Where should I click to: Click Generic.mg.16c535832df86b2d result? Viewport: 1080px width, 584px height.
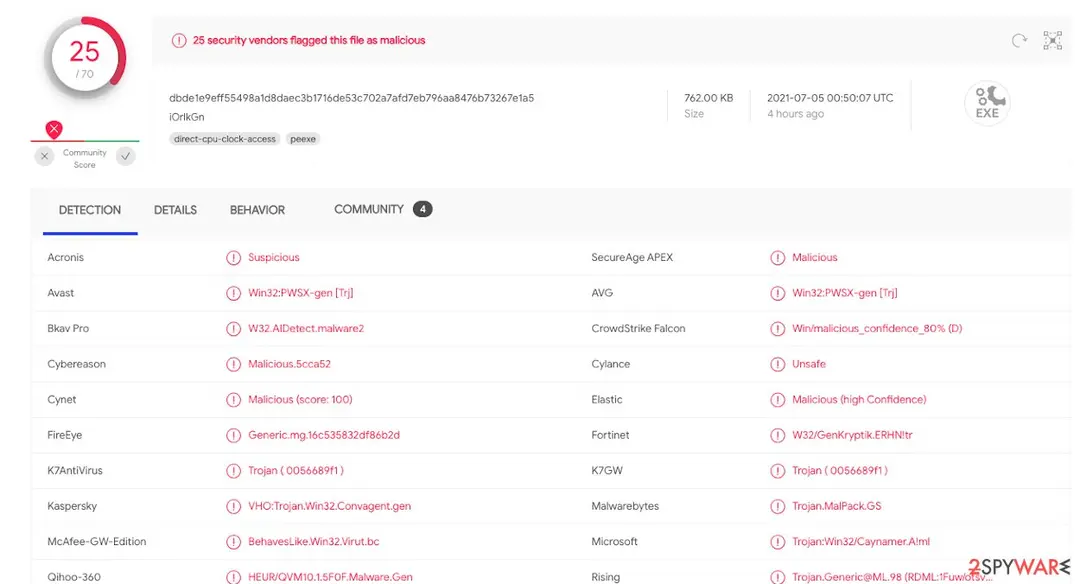(324, 435)
